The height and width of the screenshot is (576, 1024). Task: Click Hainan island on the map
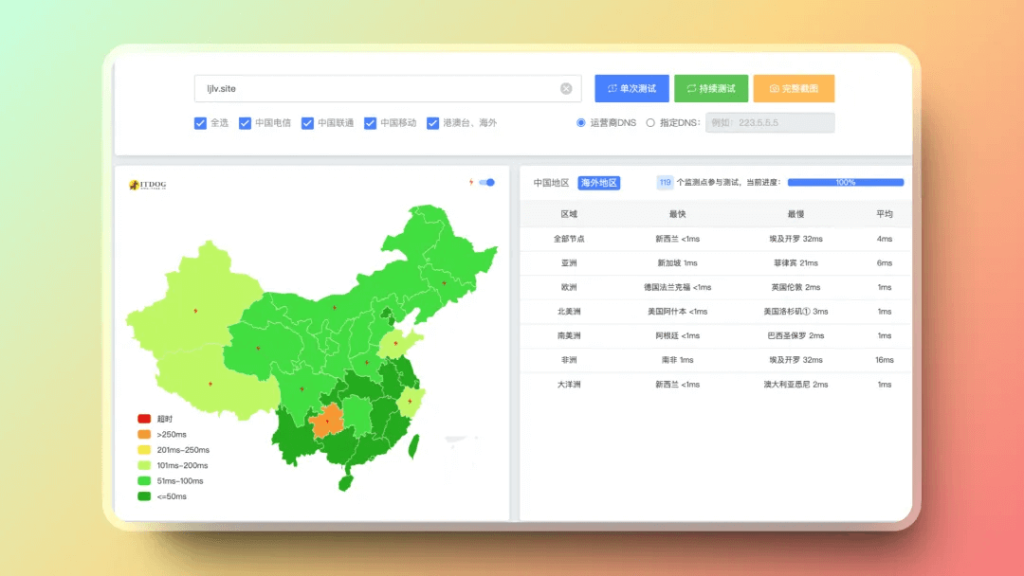coord(345,481)
